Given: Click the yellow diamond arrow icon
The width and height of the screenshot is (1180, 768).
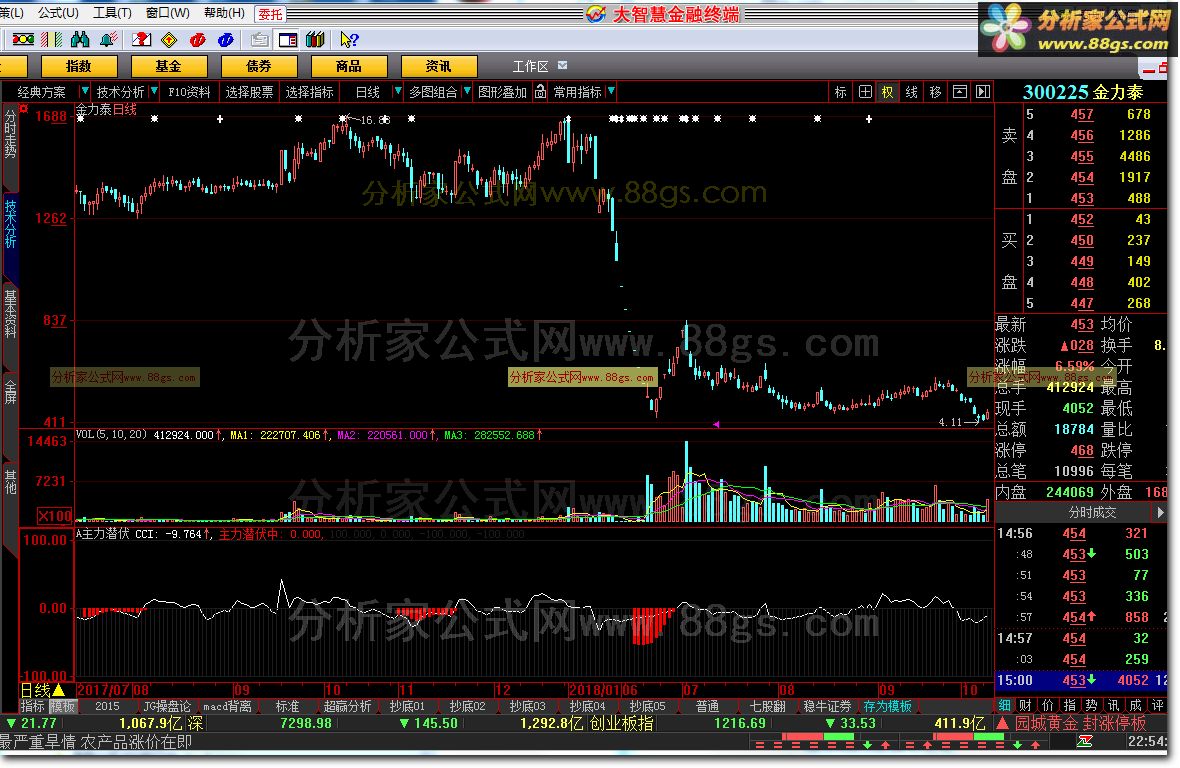Looking at the screenshot, I should click(169, 40).
